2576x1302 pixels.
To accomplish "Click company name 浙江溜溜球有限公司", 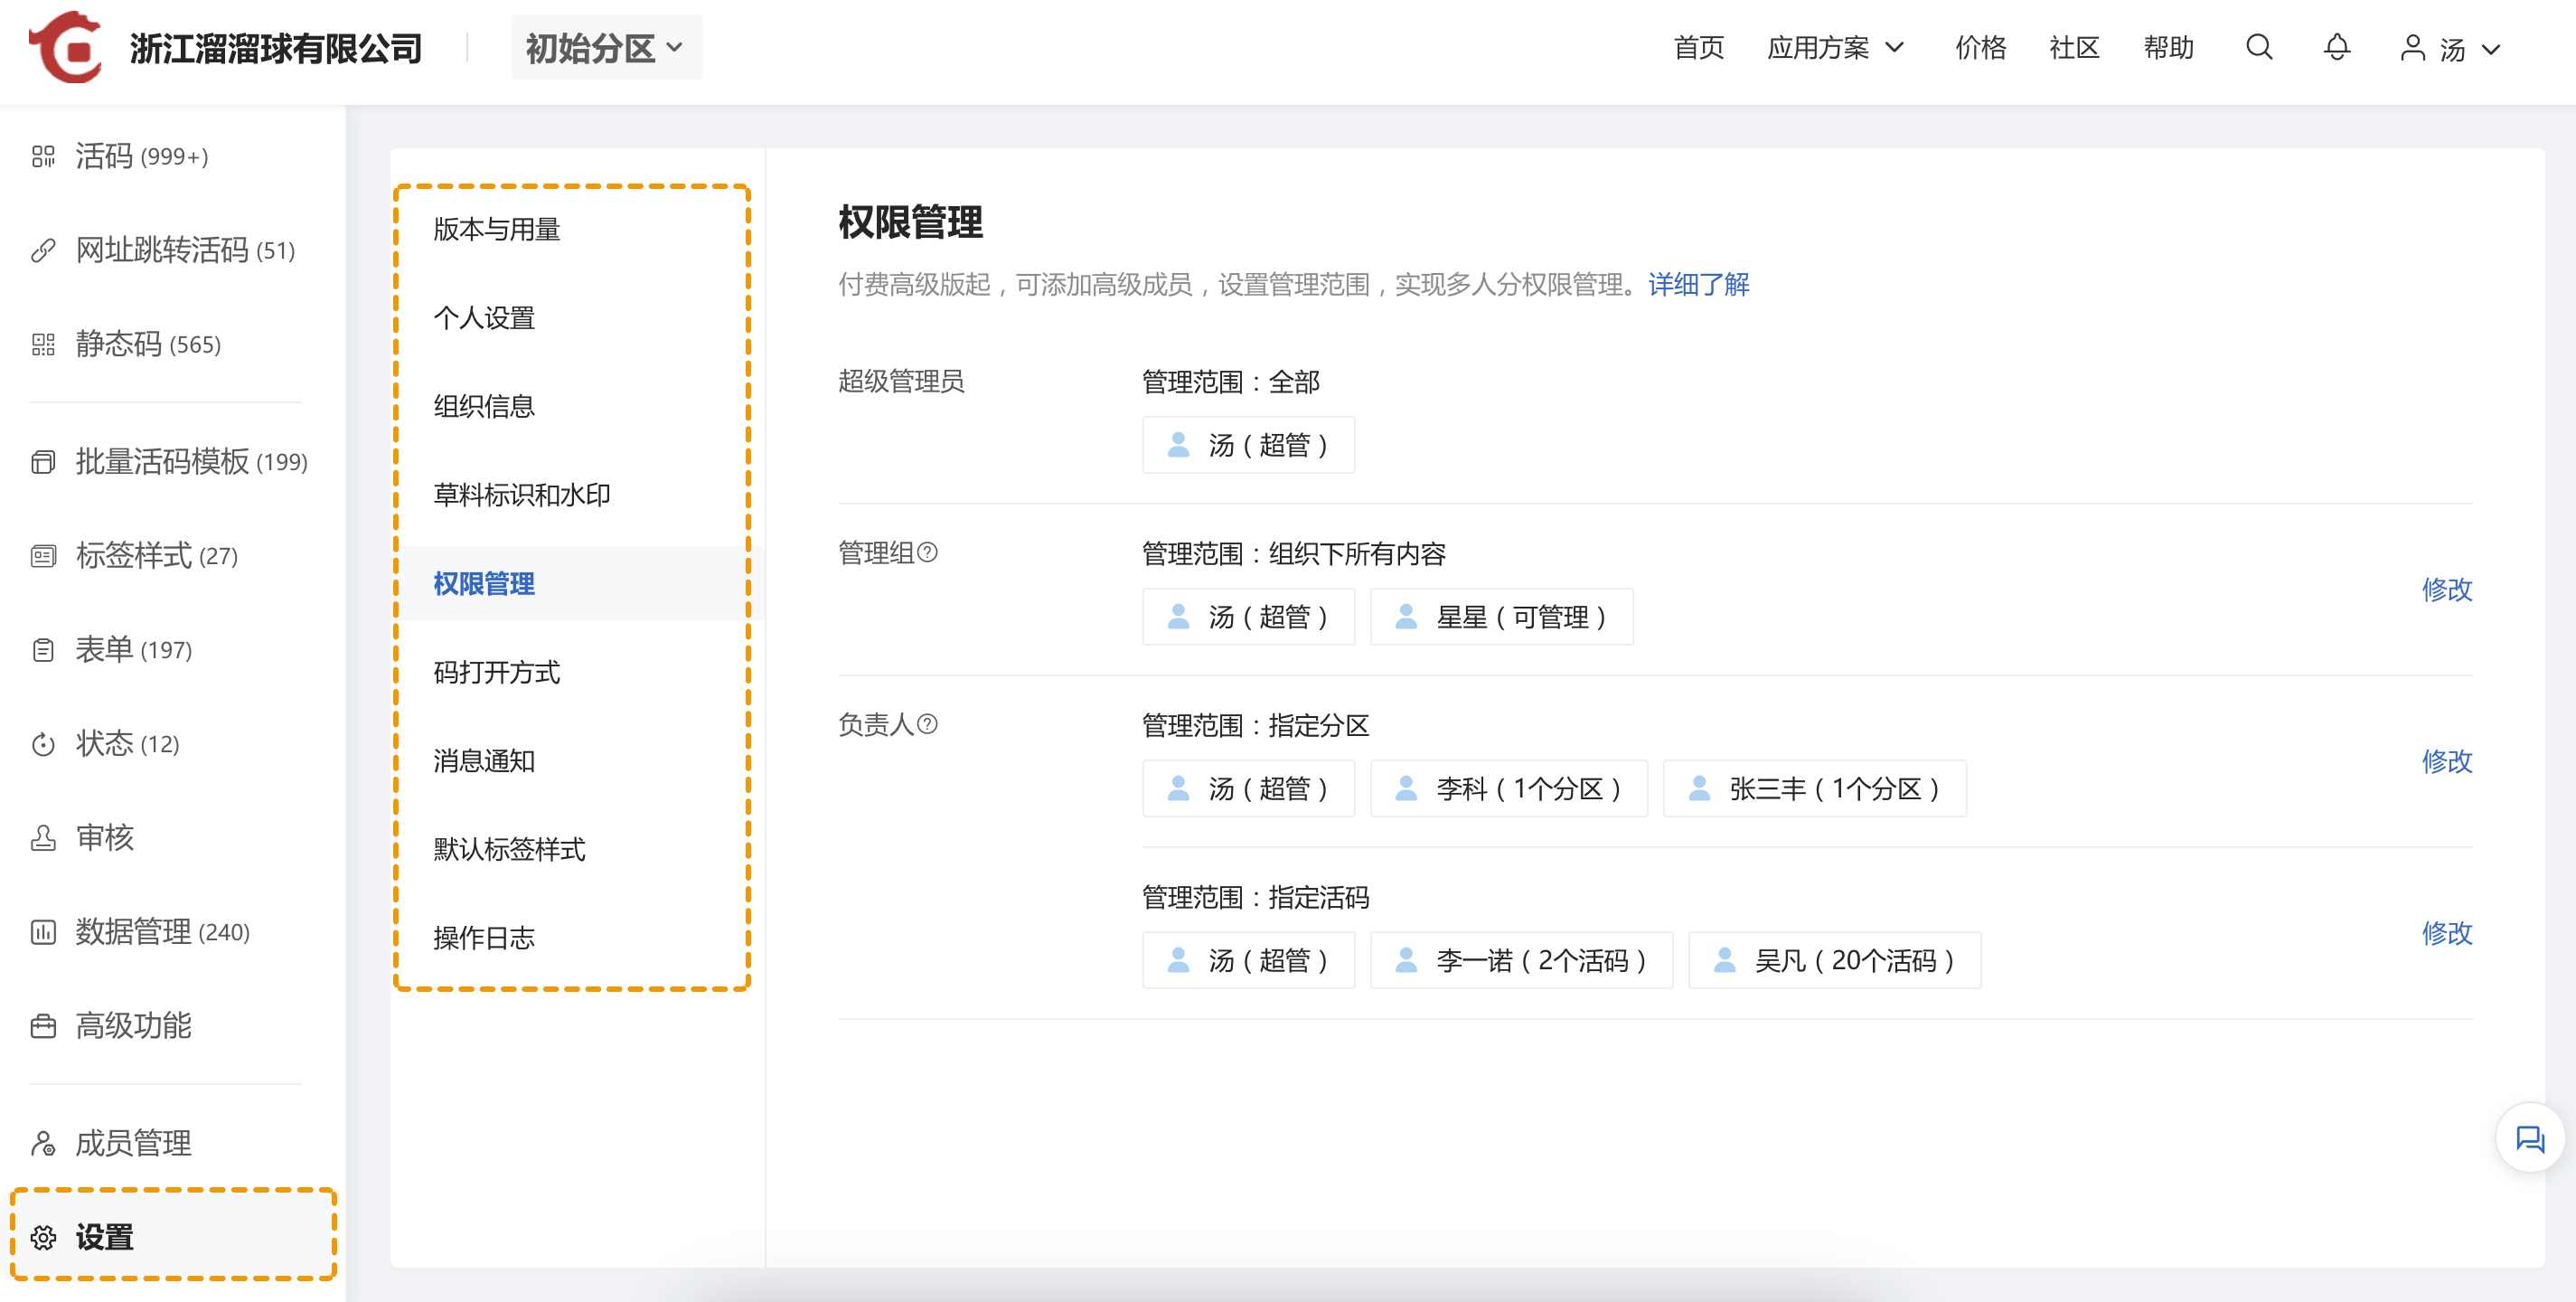I will 276,48.
